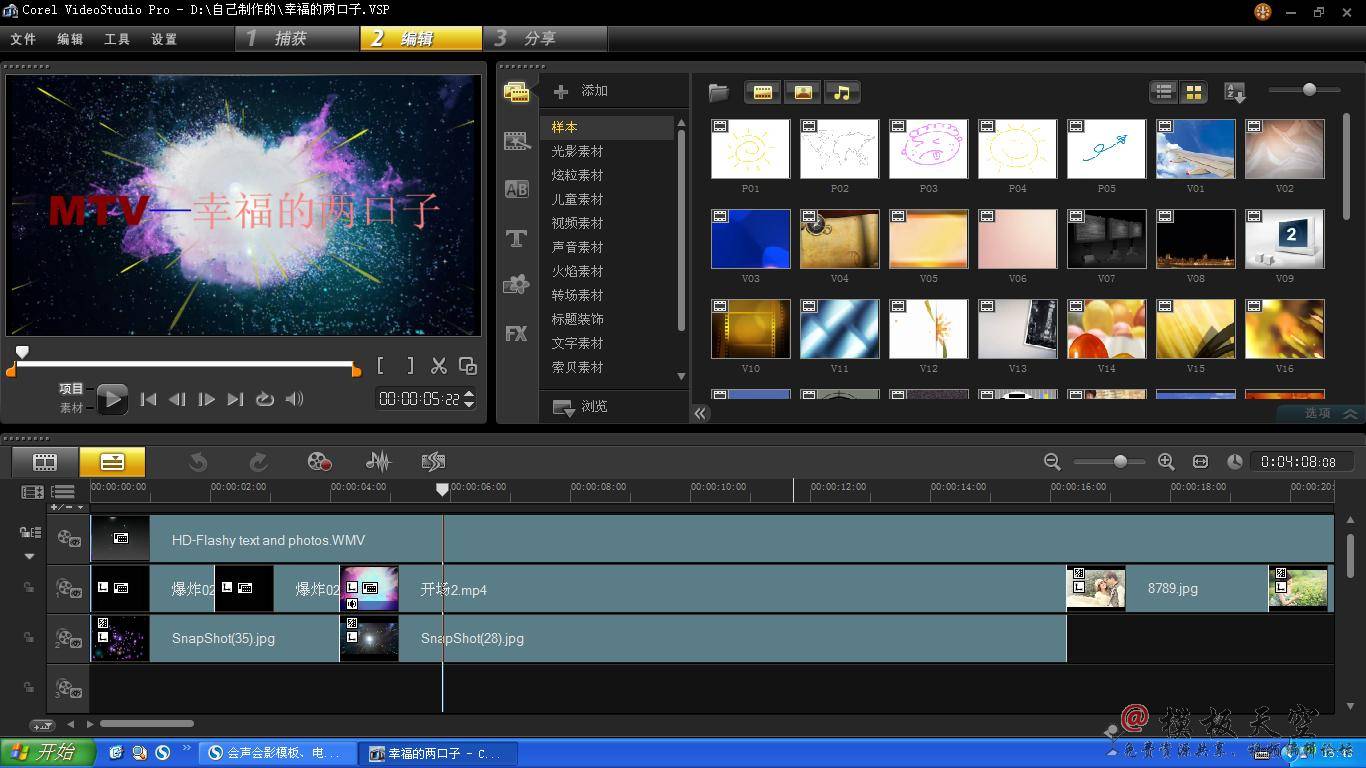Screen dimensions: 1366x768
Task: Collapse library panel with double chevron
Action: coord(700,413)
